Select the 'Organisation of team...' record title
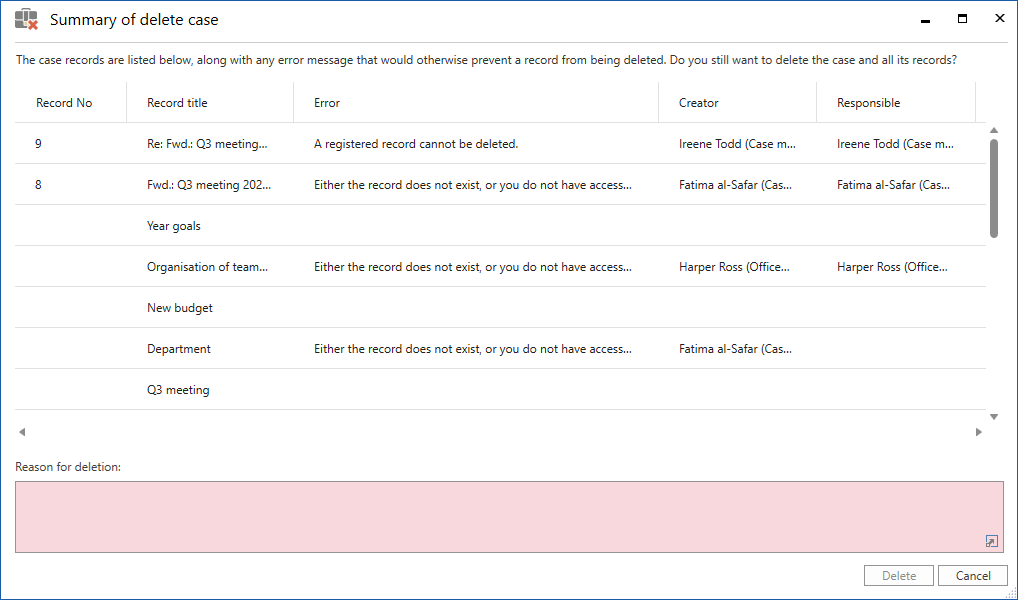The height and width of the screenshot is (600, 1018). pyautogui.click(x=207, y=266)
